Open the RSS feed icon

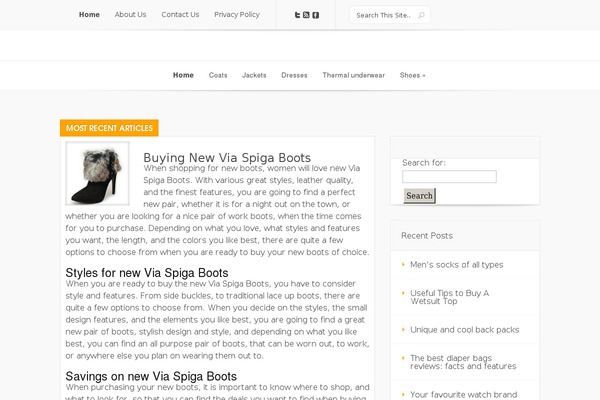tap(306, 15)
